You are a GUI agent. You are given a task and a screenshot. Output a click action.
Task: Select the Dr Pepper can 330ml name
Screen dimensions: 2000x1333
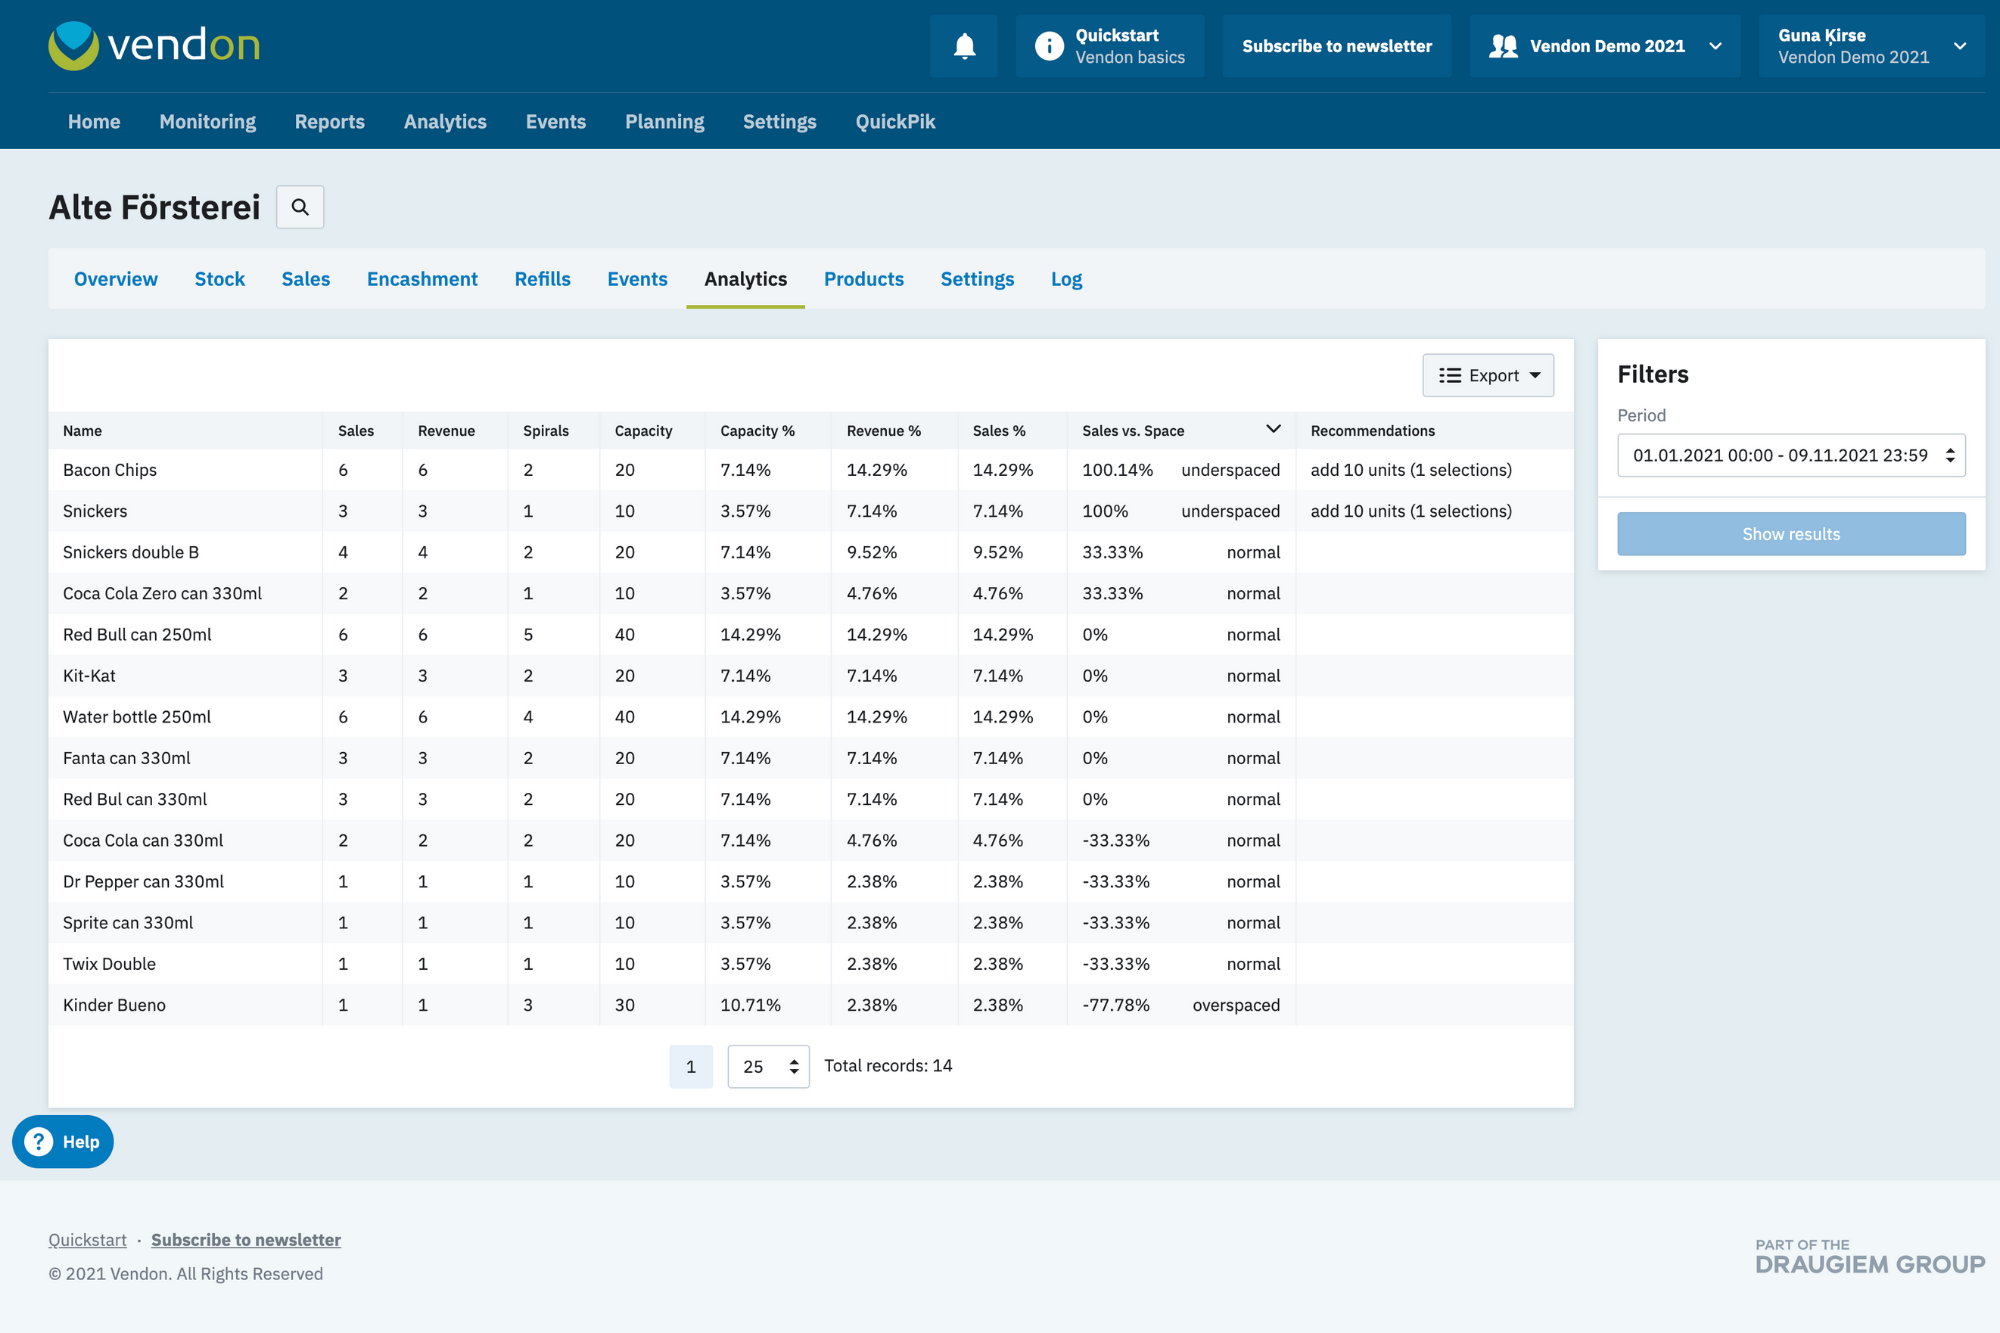(x=143, y=881)
